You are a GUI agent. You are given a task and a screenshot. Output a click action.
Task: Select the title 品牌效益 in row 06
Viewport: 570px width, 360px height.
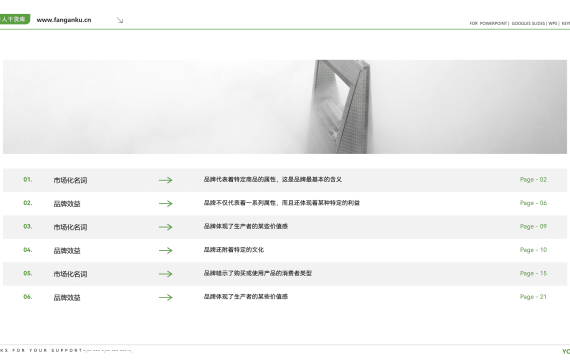[x=67, y=297]
